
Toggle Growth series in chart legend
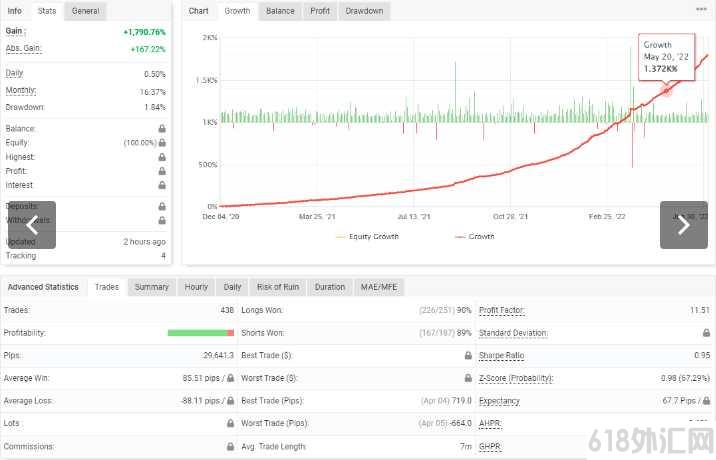point(475,237)
